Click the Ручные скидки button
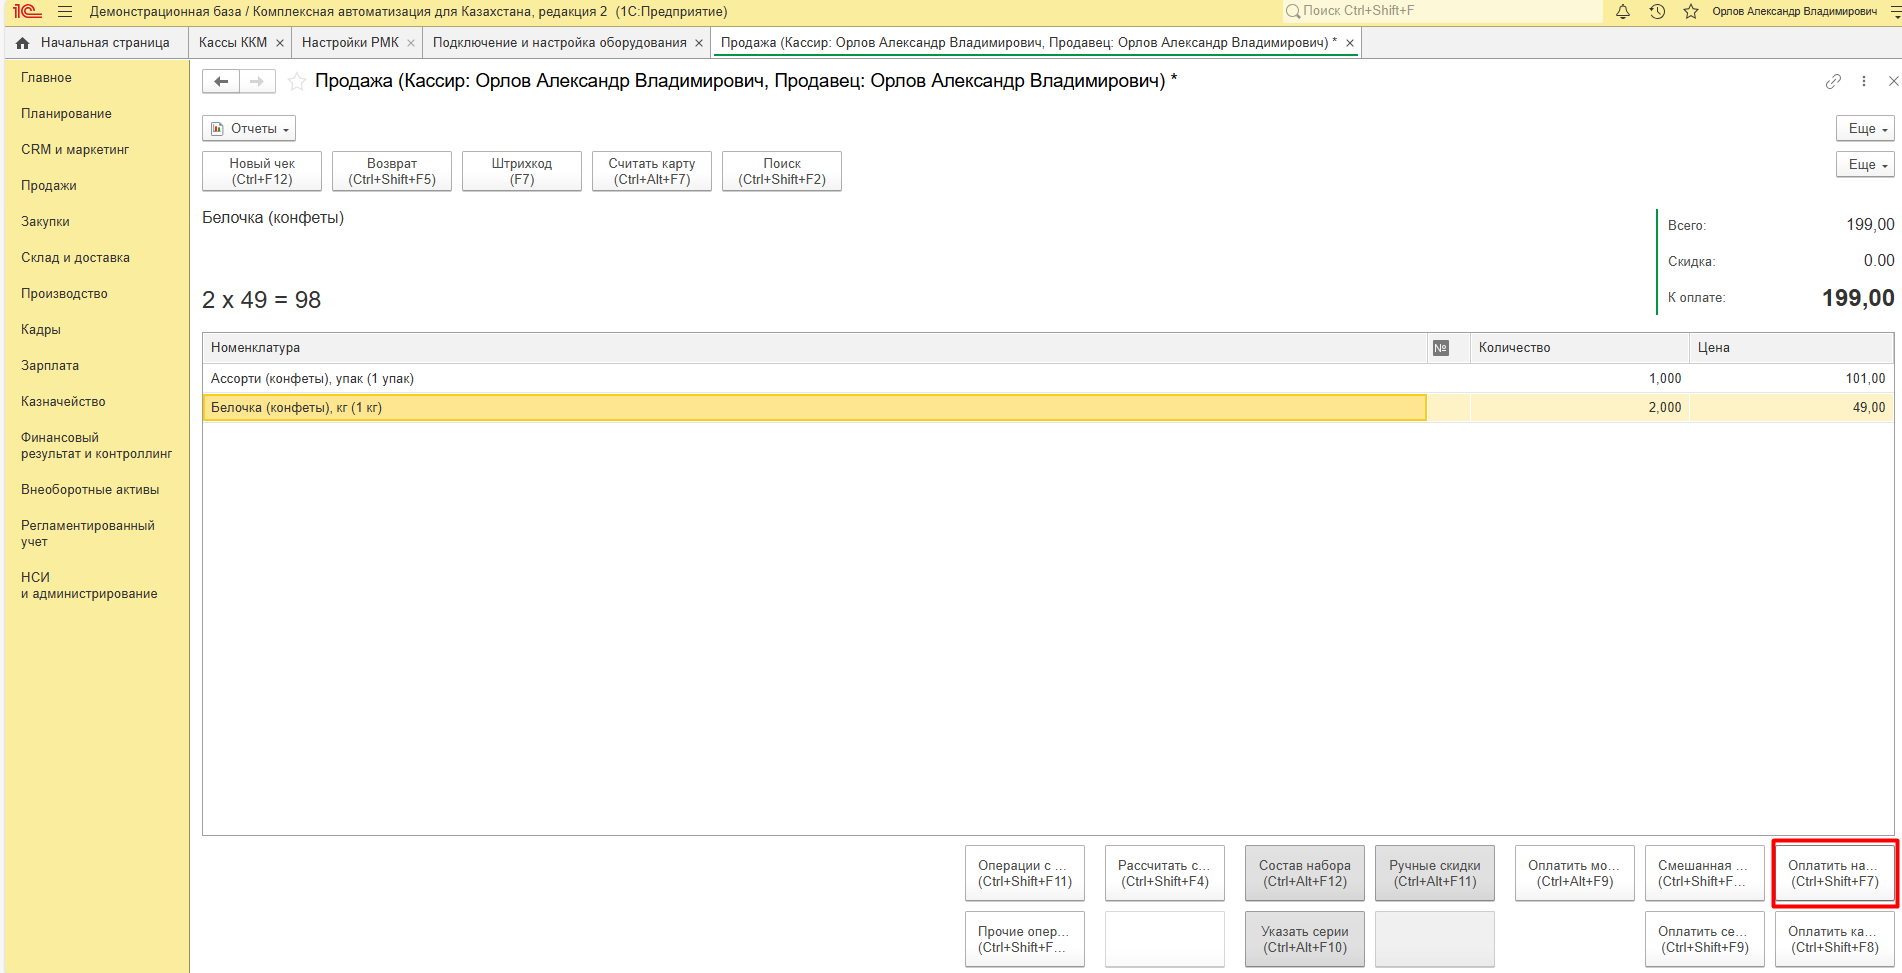 coord(1434,873)
